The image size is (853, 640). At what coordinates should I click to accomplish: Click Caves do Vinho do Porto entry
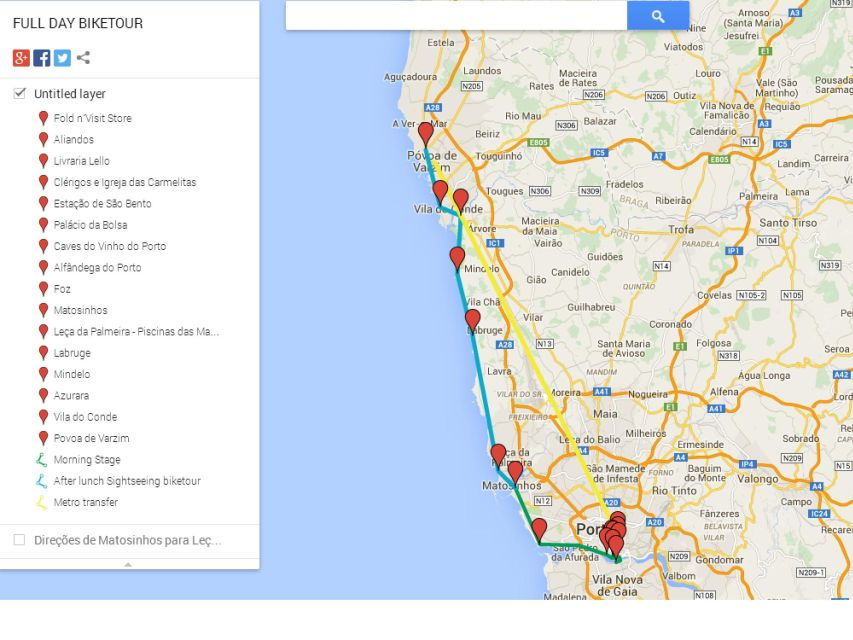(109, 246)
